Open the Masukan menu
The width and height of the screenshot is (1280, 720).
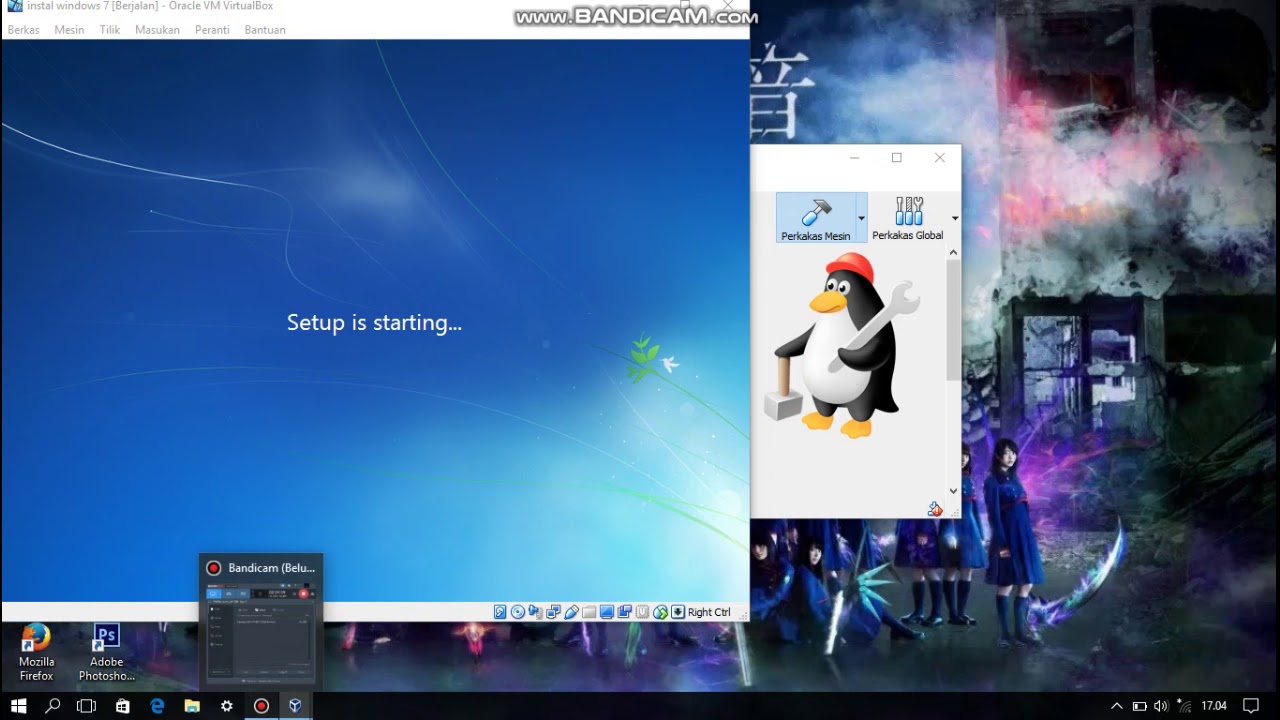click(x=157, y=30)
